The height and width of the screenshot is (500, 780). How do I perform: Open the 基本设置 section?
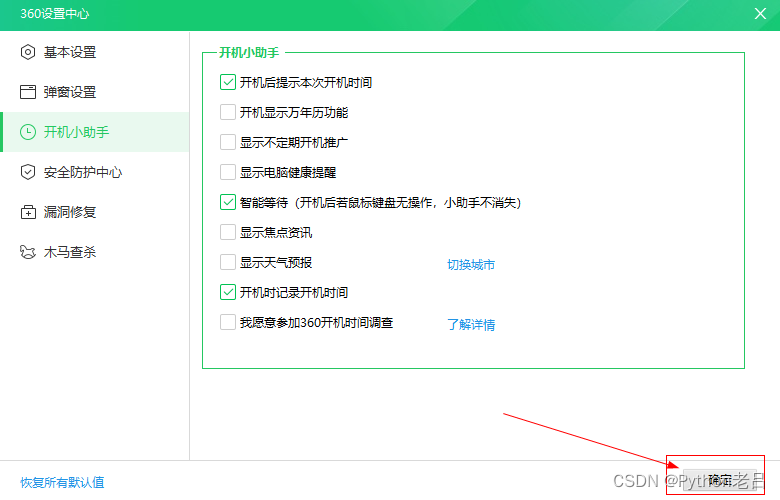tap(95, 52)
